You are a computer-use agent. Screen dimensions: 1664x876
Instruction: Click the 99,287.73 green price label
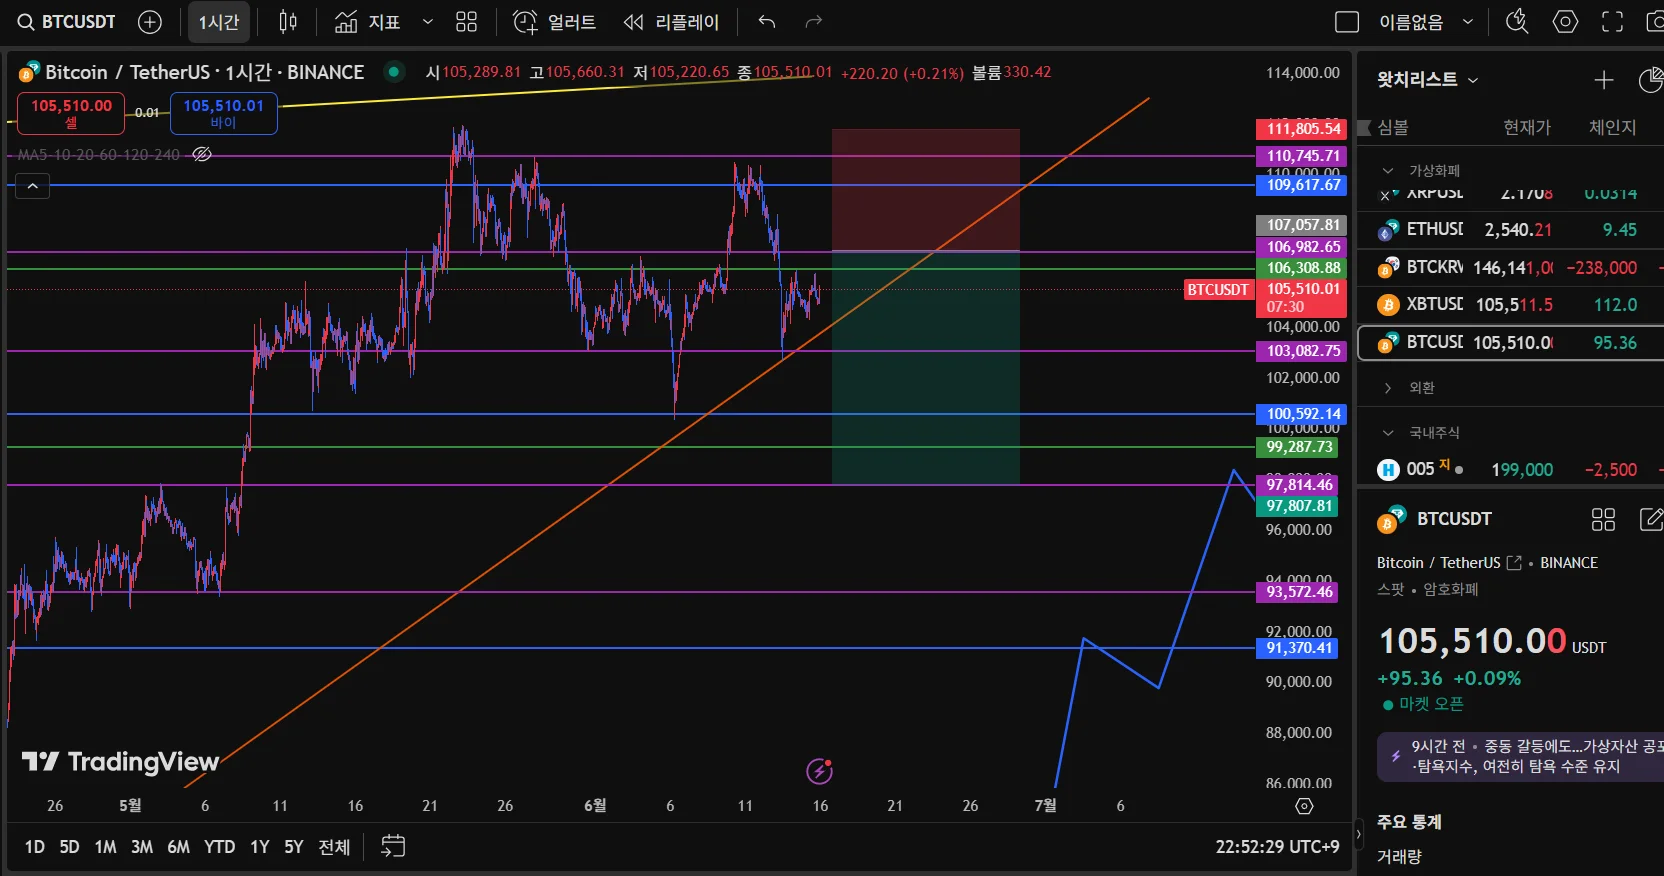tap(1297, 447)
